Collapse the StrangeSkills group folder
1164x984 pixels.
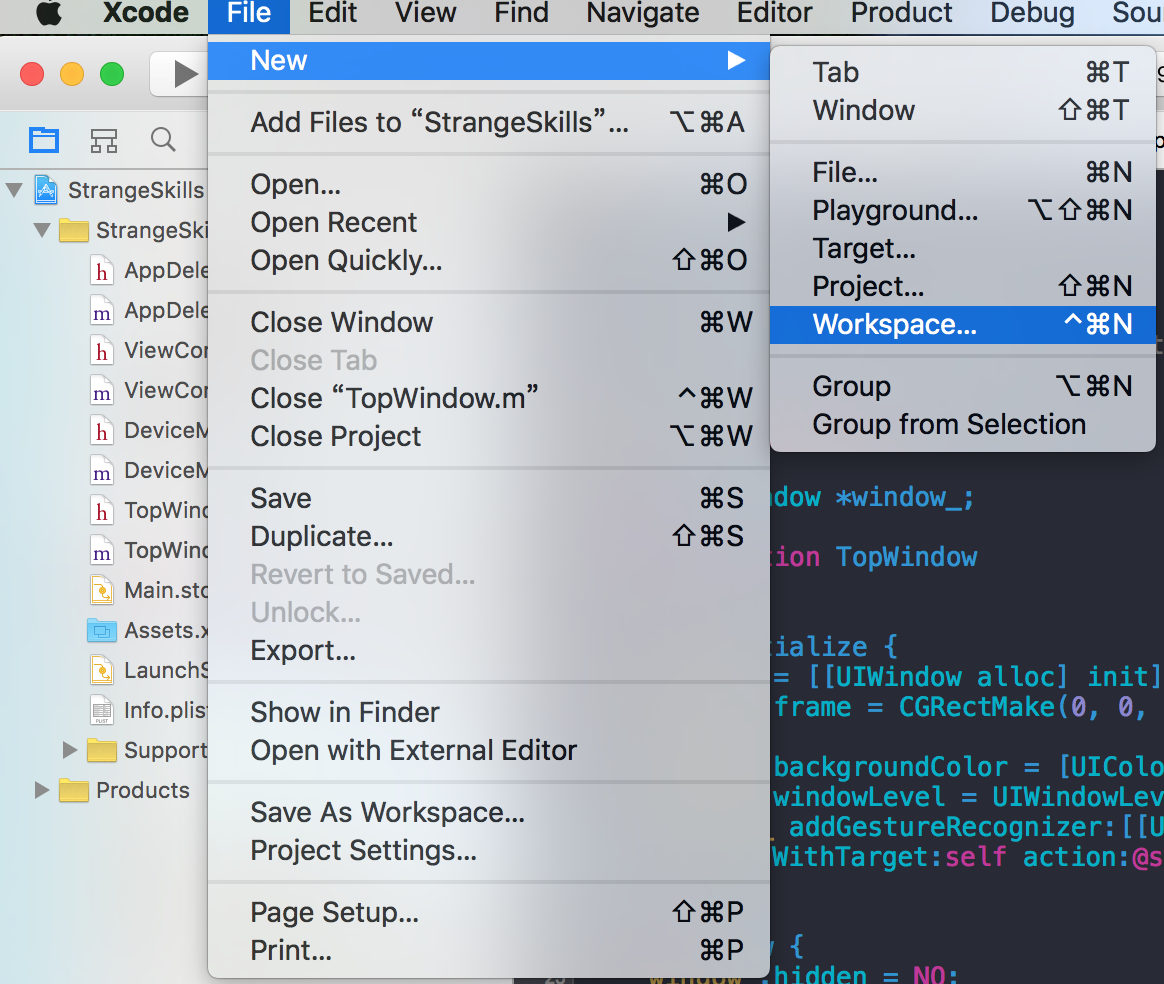click(x=42, y=230)
